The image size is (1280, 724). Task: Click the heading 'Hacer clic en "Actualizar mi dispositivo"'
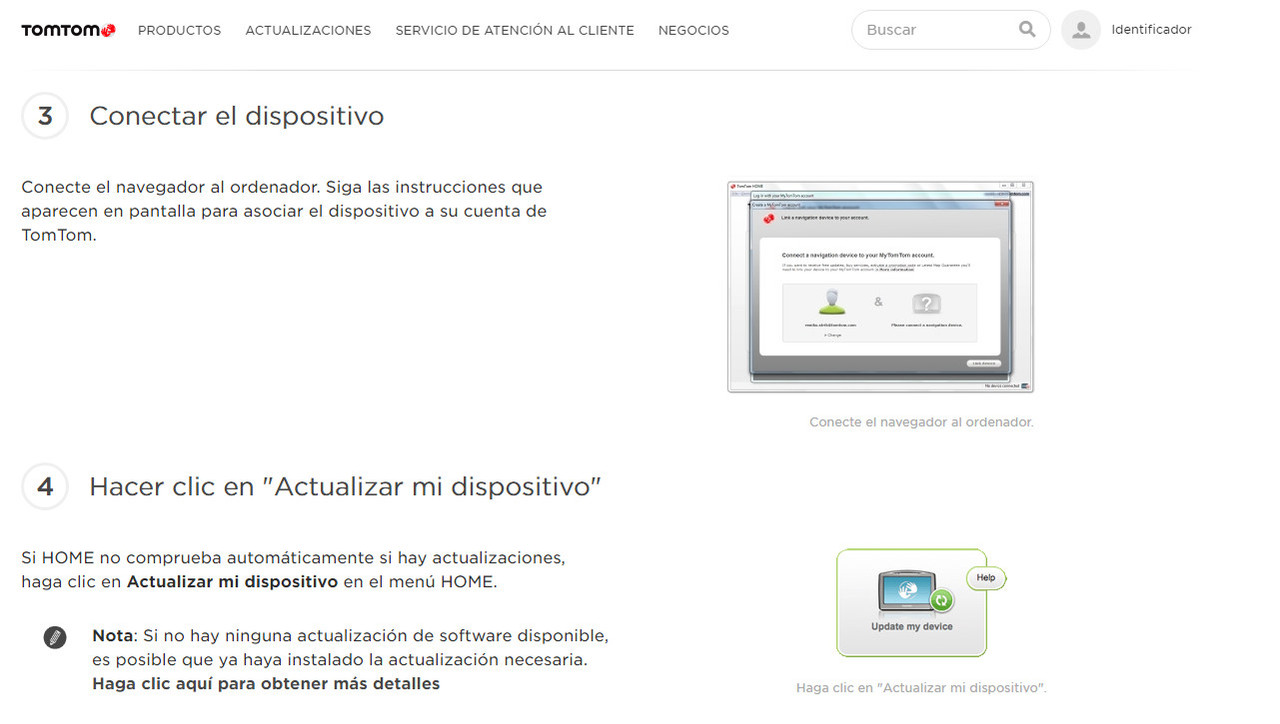pos(345,487)
